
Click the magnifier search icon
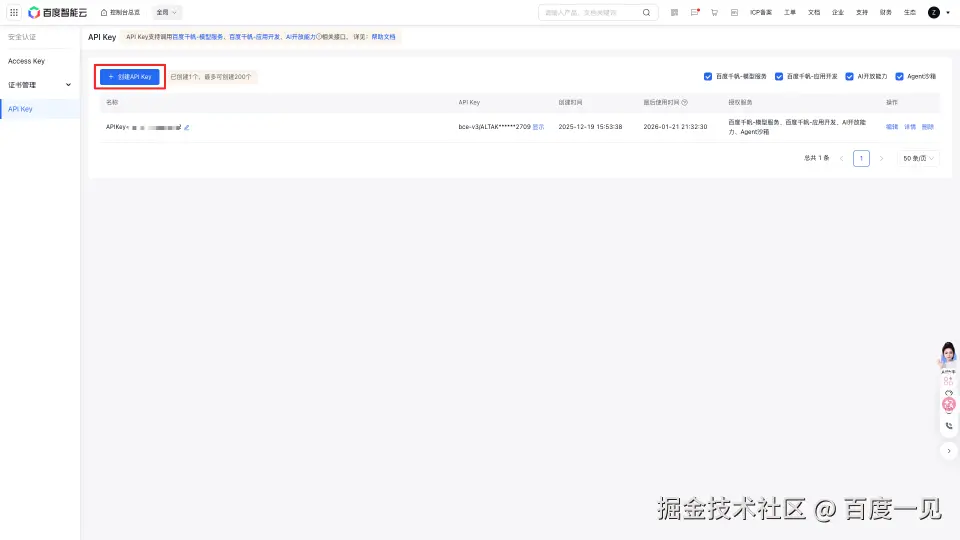coord(646,12)
